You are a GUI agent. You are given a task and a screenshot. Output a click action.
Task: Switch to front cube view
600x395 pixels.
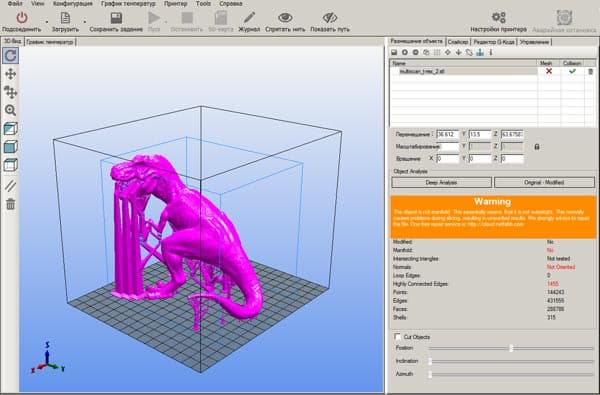click(x=10, y=147)
